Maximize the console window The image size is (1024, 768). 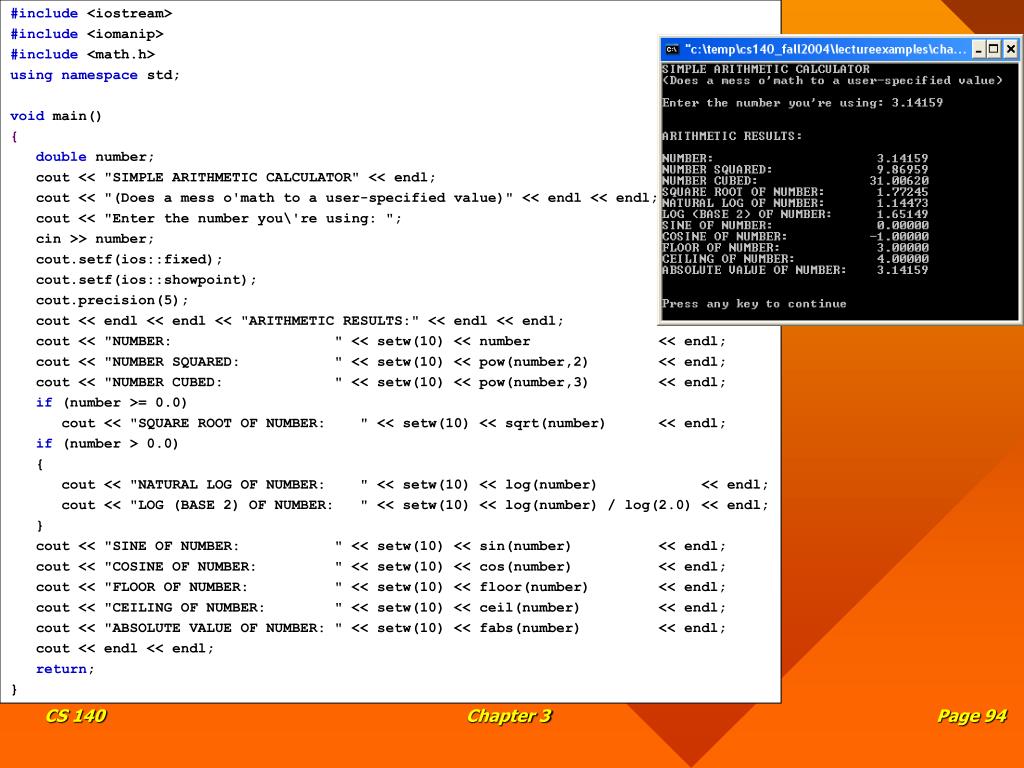(994, 49)
